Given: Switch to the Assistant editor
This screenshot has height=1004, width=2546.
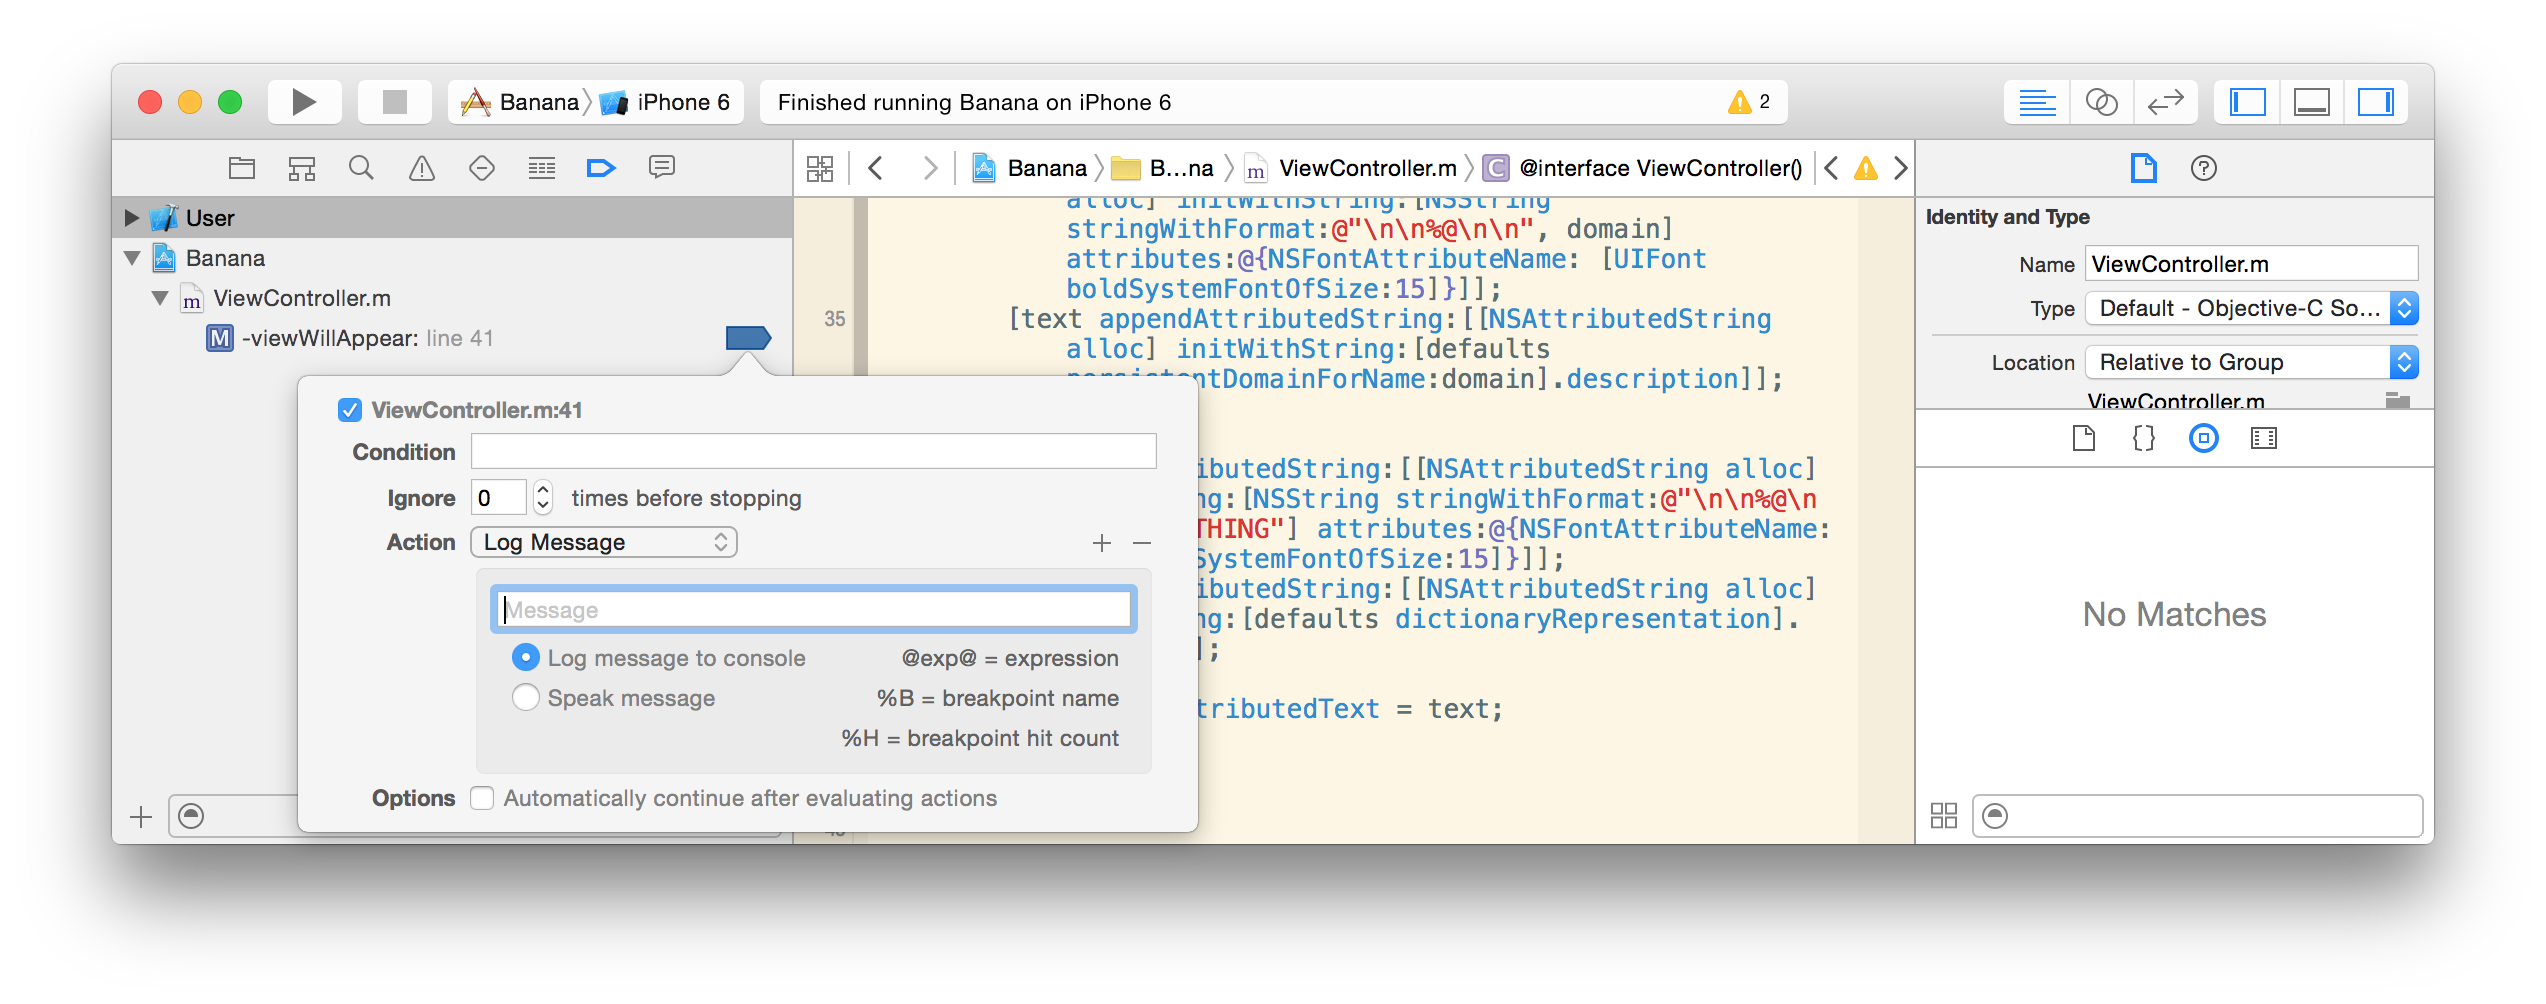Looking at the screenshot, I should [x=2101, y=102].
